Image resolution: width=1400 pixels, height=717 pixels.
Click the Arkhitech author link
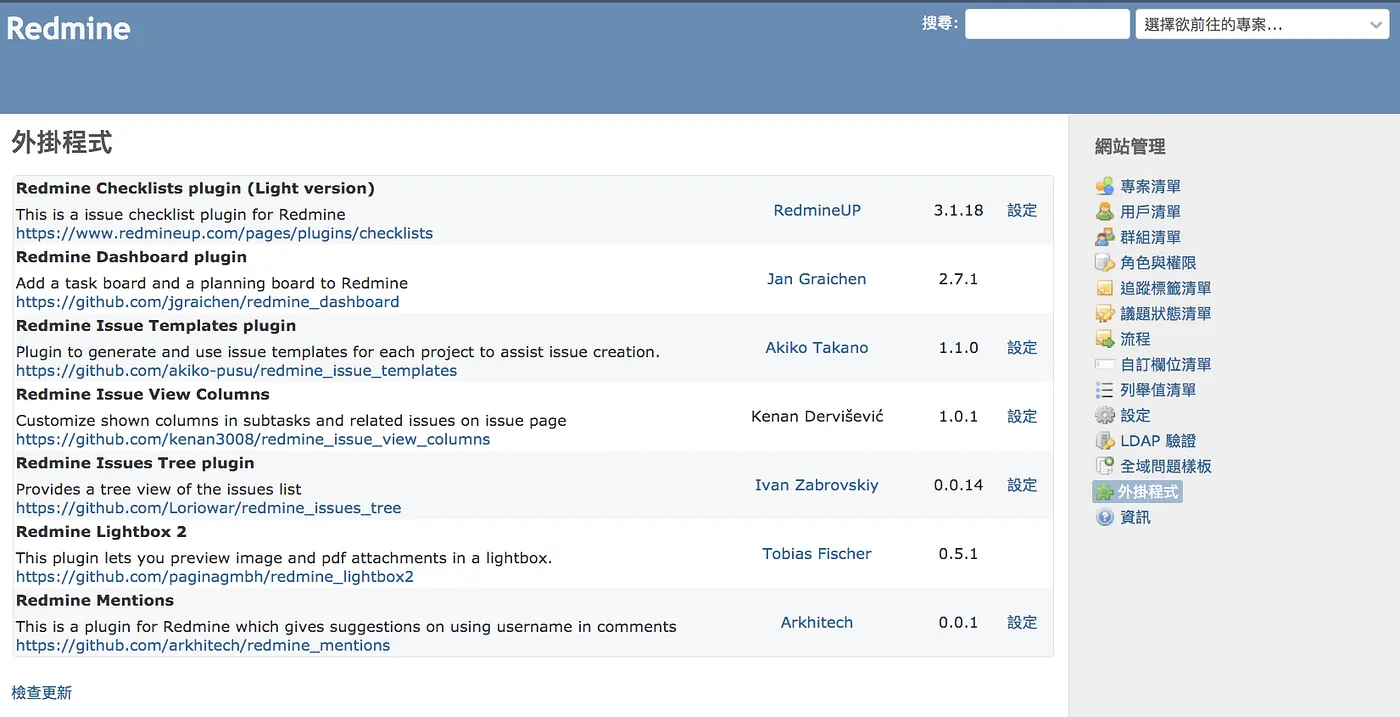click(x=817, y=622)
